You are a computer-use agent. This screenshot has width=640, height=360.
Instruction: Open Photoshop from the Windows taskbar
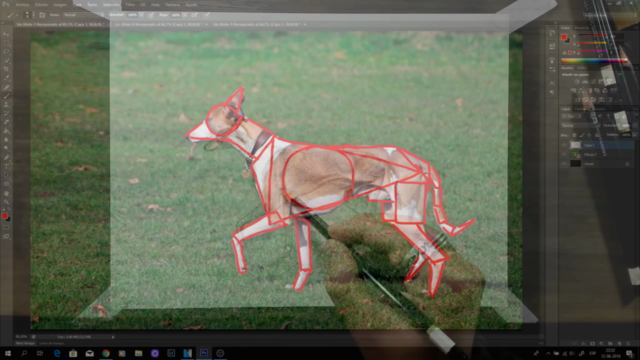(x=204, y=353)
